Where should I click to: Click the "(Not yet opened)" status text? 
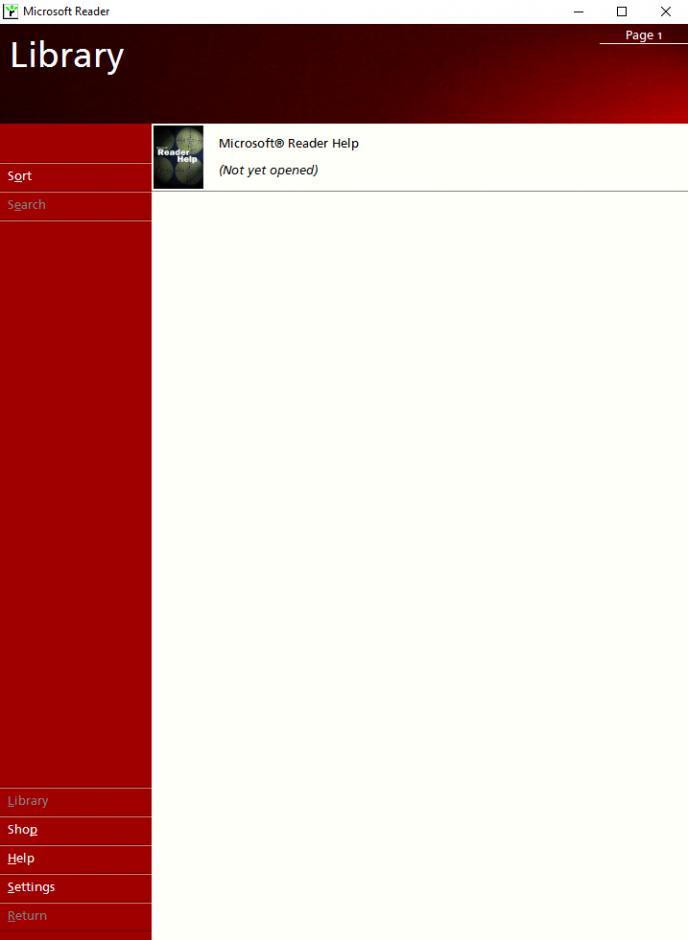(268, 171)
